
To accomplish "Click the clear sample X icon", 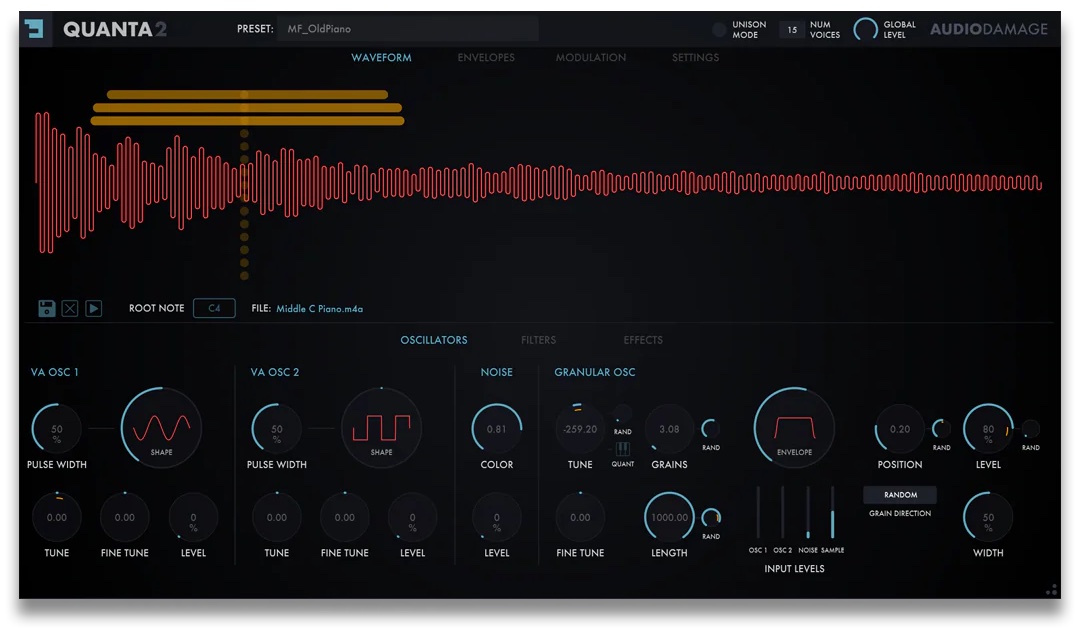I will [70, 309].
